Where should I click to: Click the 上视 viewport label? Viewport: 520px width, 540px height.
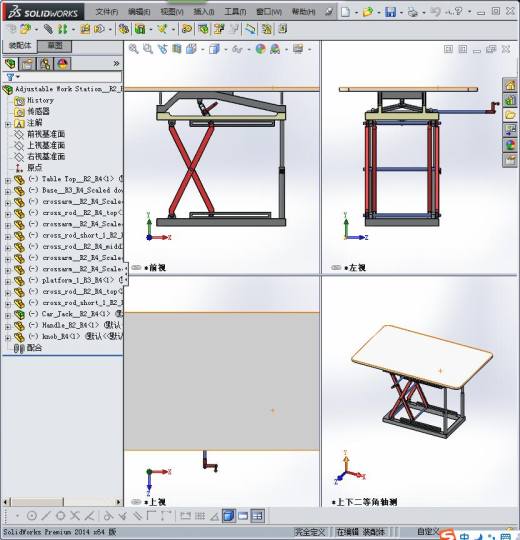(x=157, y=502)
